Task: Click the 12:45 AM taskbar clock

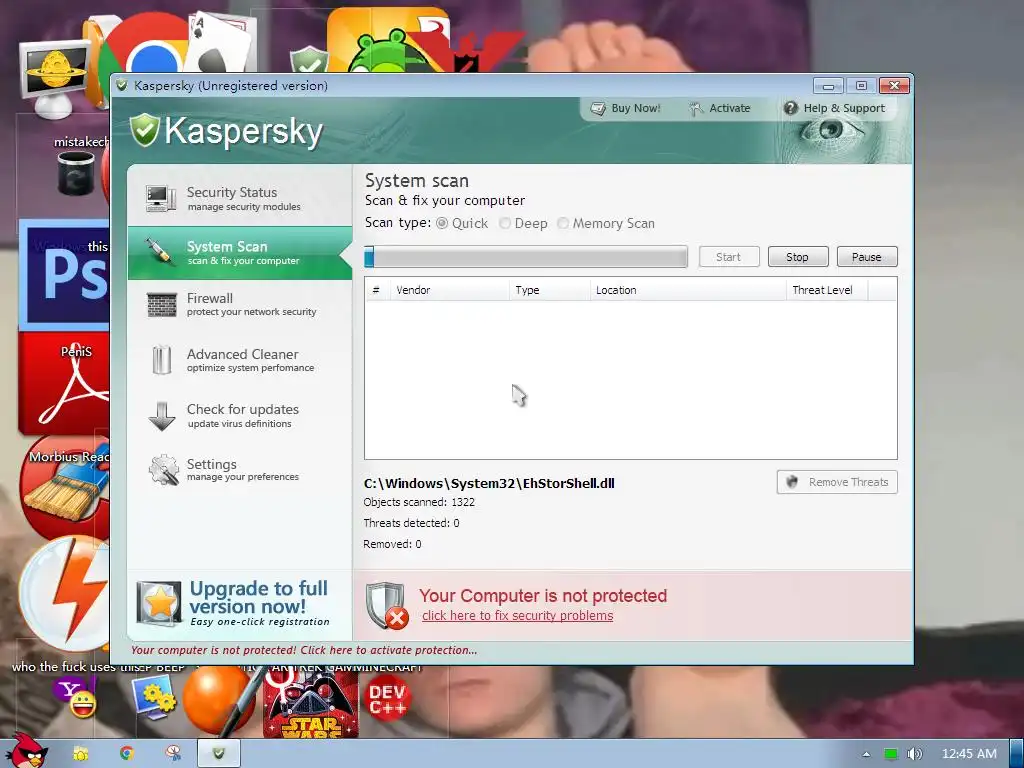Action: pos(969,754)
